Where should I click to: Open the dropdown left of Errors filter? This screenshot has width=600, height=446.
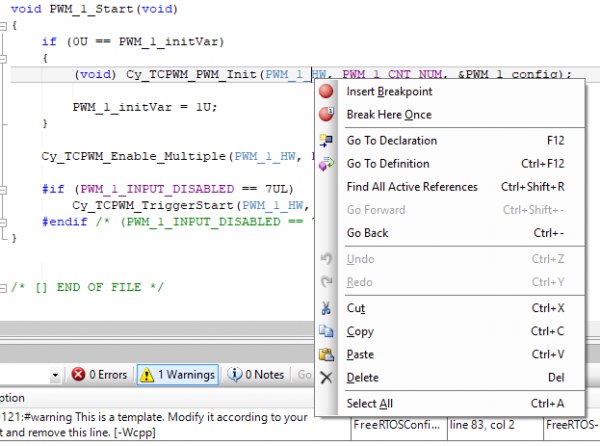56,375
